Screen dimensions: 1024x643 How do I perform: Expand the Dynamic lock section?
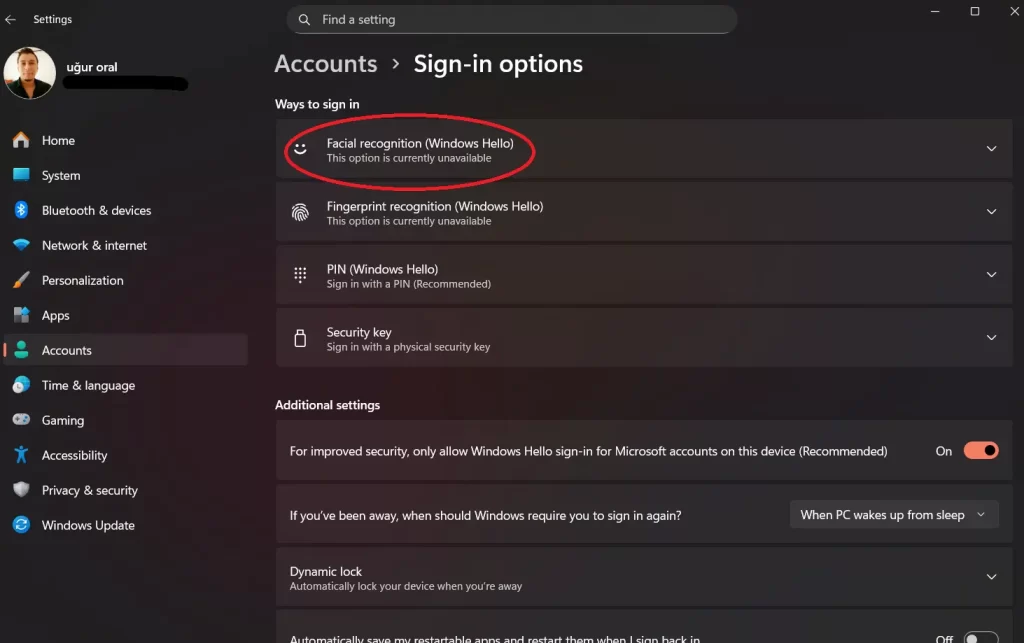click(x=644, y=578)
